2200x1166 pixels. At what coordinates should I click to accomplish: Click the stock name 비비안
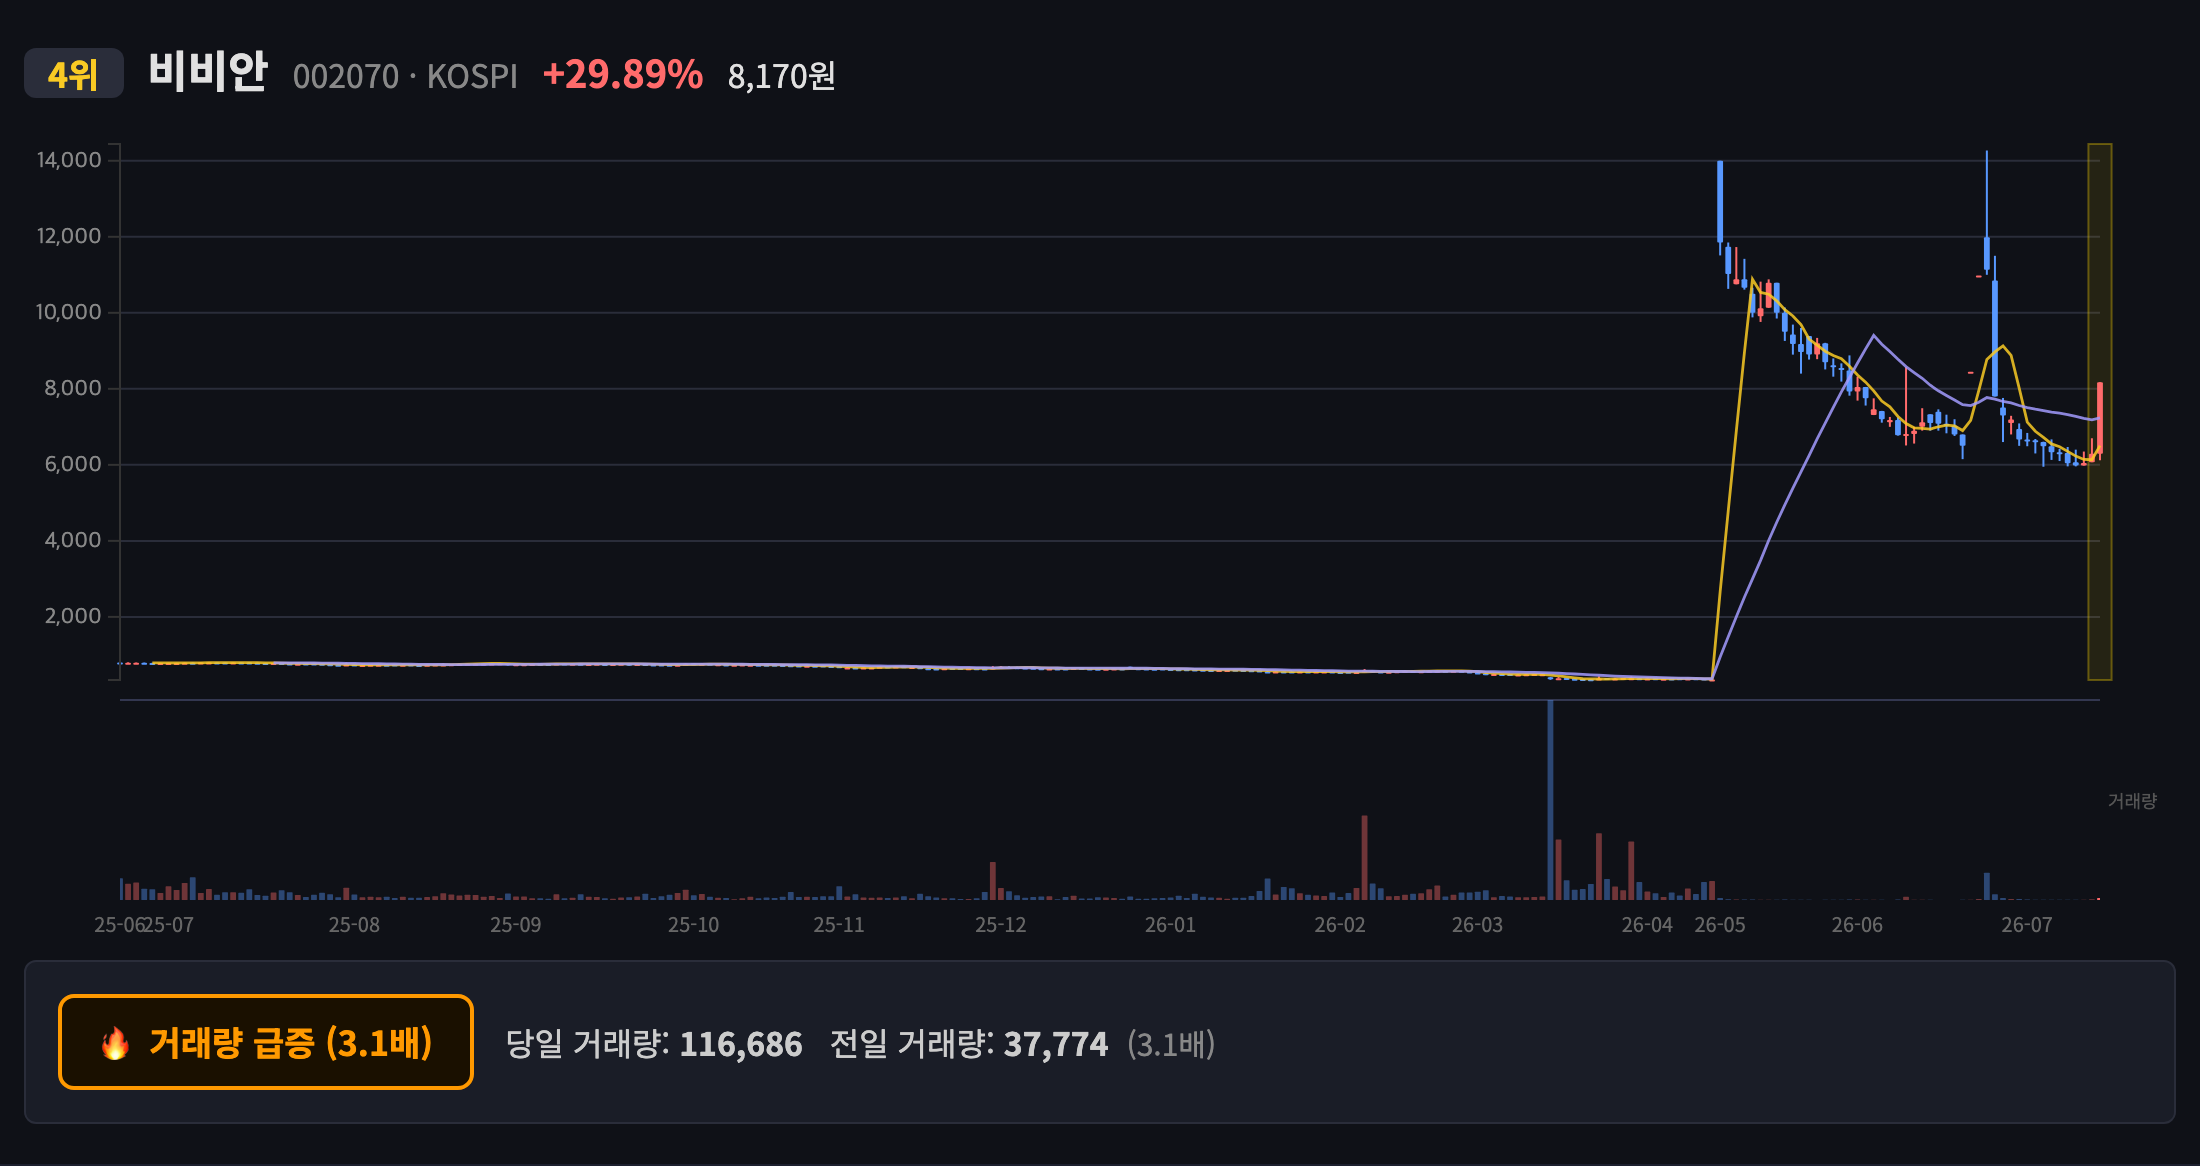point(208,72)
